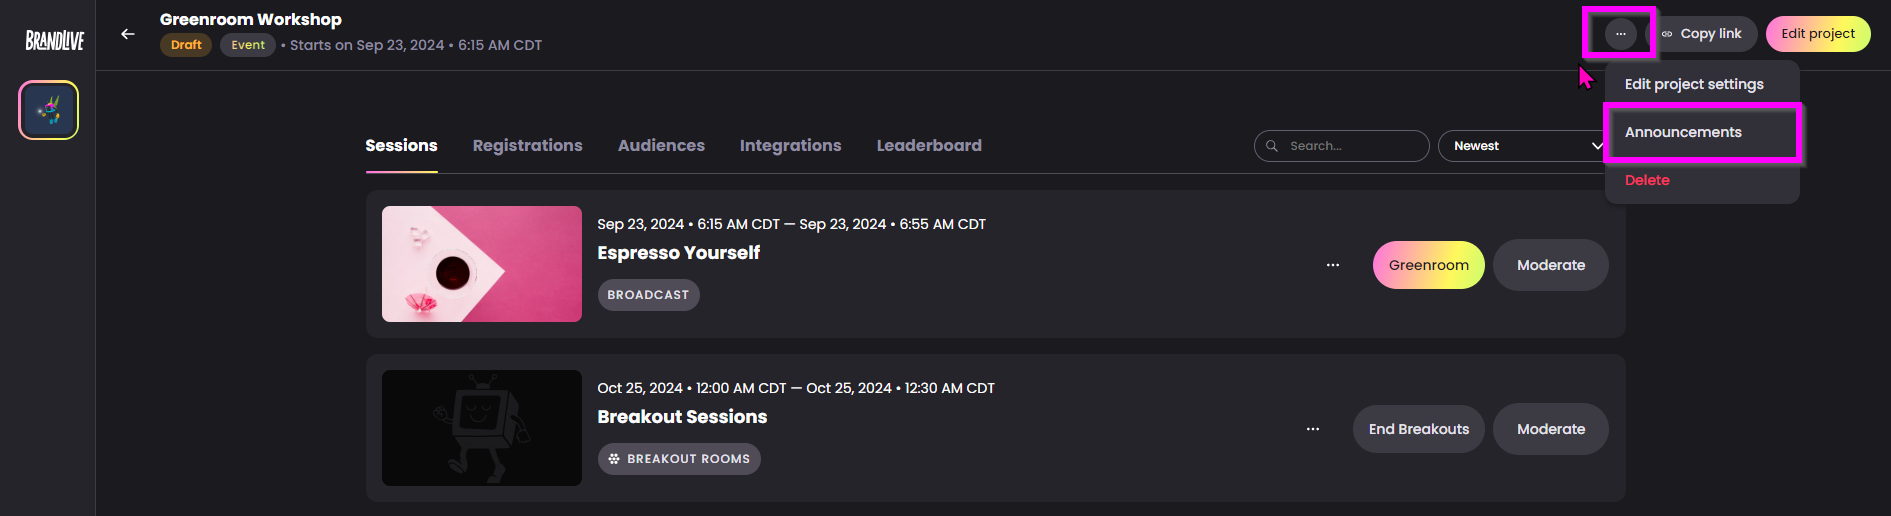The width and height of the screenshot is (1891, 516).
Task: Open Espresso Yourself session options ellipsis
Action: click(1332, 265)
